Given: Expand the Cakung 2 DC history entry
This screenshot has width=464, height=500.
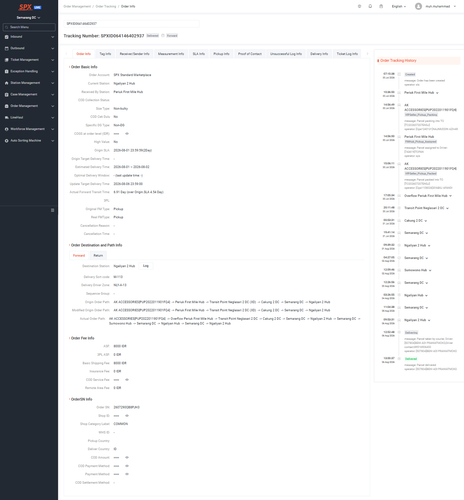Looking at the screenshot, I should click(426, 221).
